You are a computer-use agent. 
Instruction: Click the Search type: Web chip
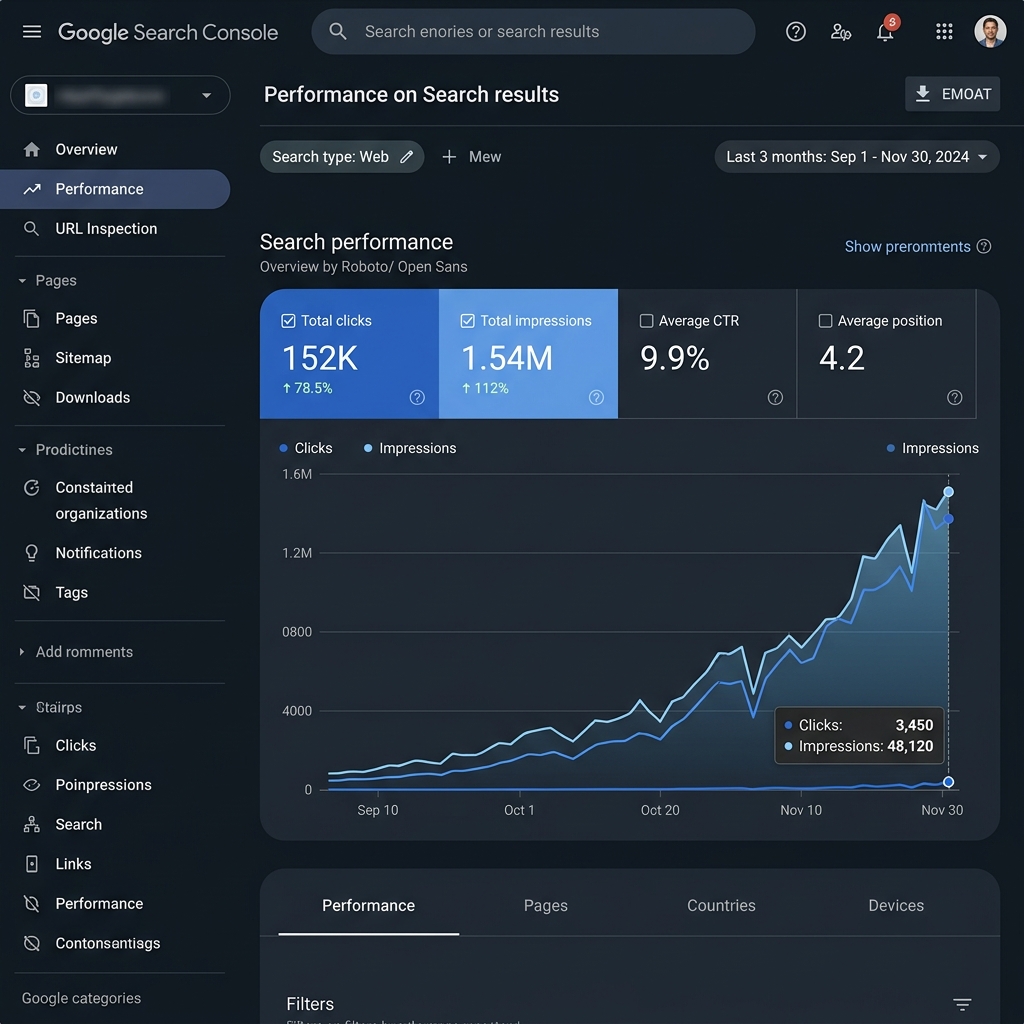pyautogui.click(x=342, y=157)
